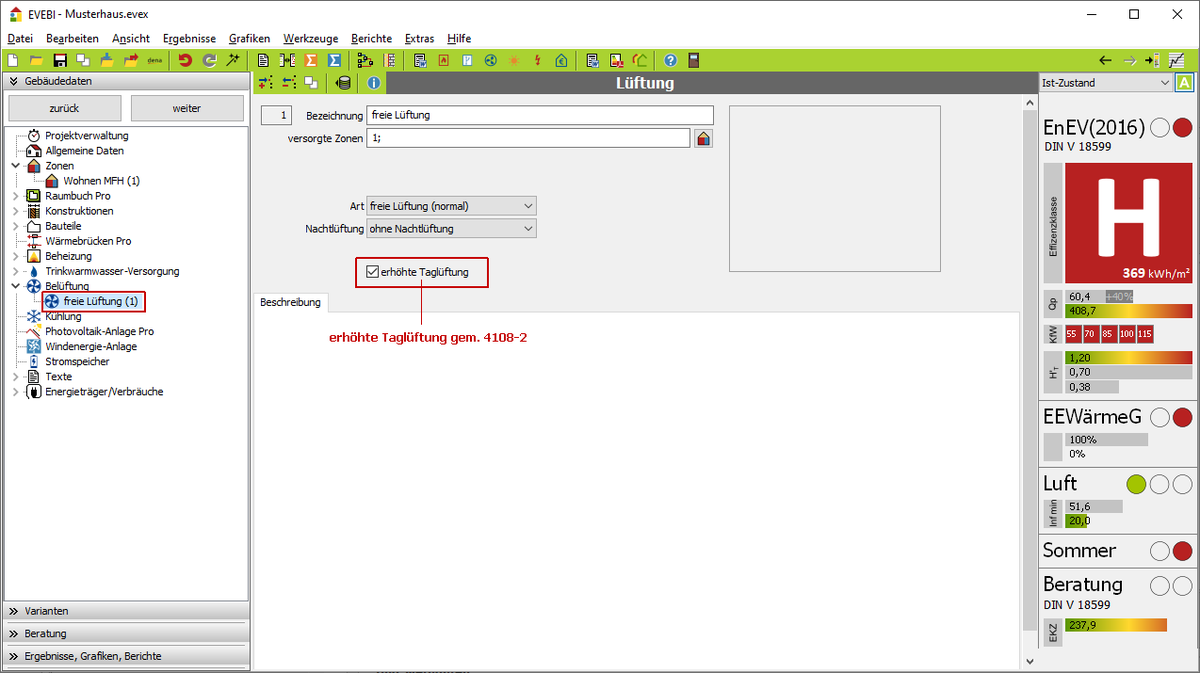Expand the Konstruktionen tree node
This screenshot has width=1200, height=673.
pyautogui.click(x=15, y=211)
